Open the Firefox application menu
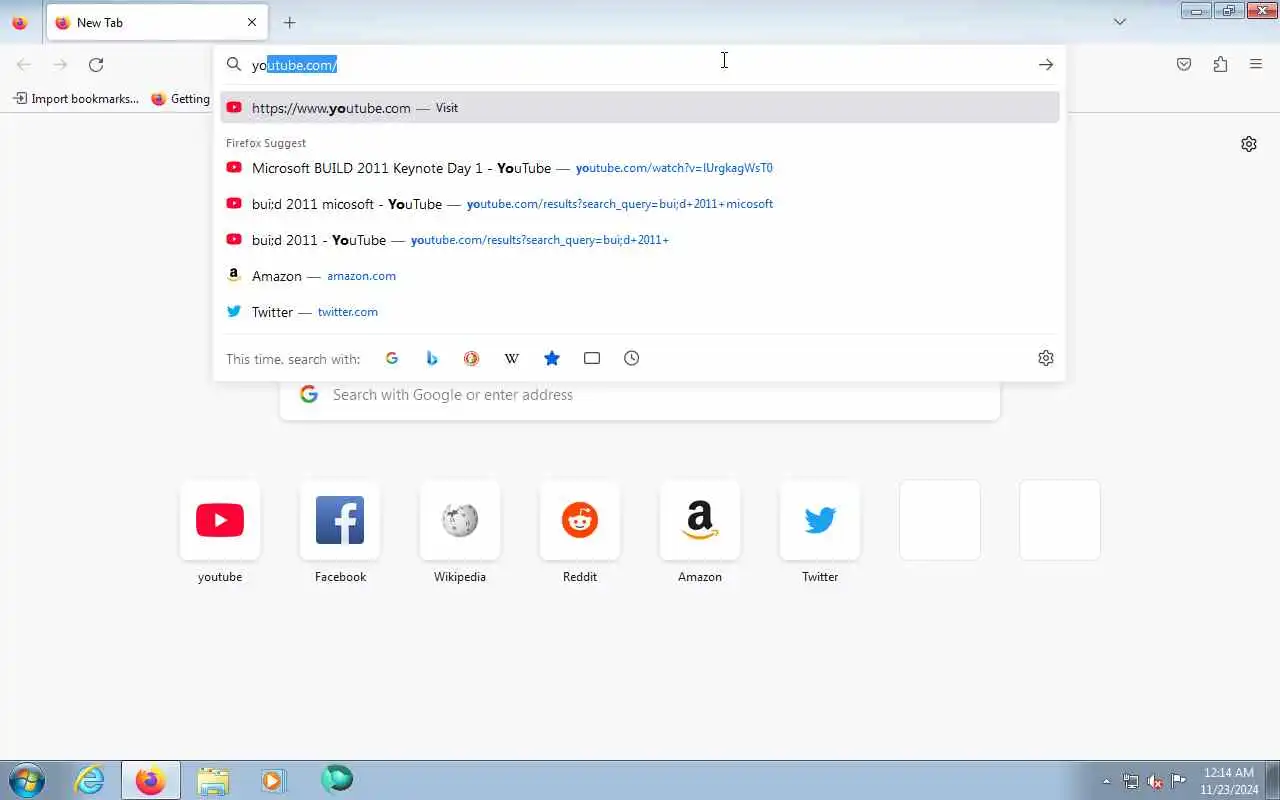 [x=1256, y=65]
